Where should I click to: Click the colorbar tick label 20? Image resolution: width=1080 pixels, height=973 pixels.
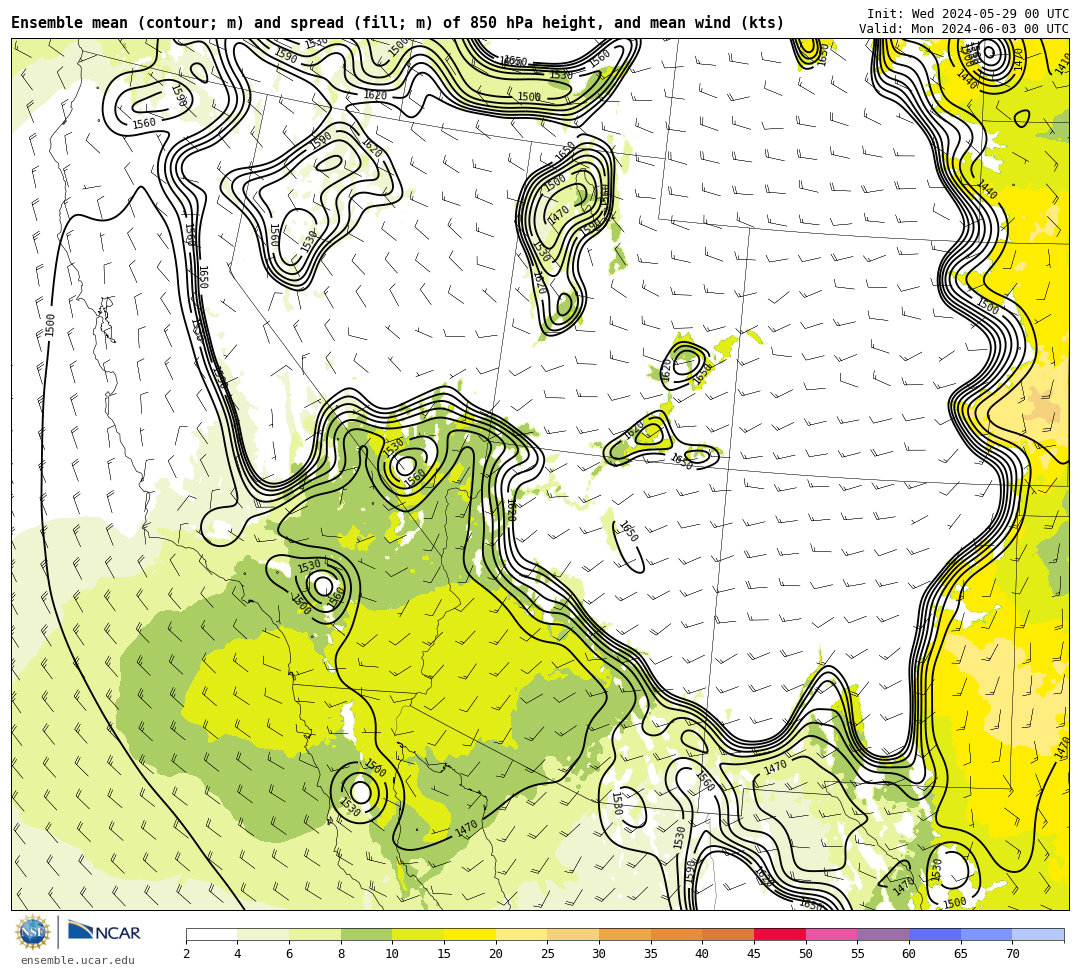pos(496,954)
